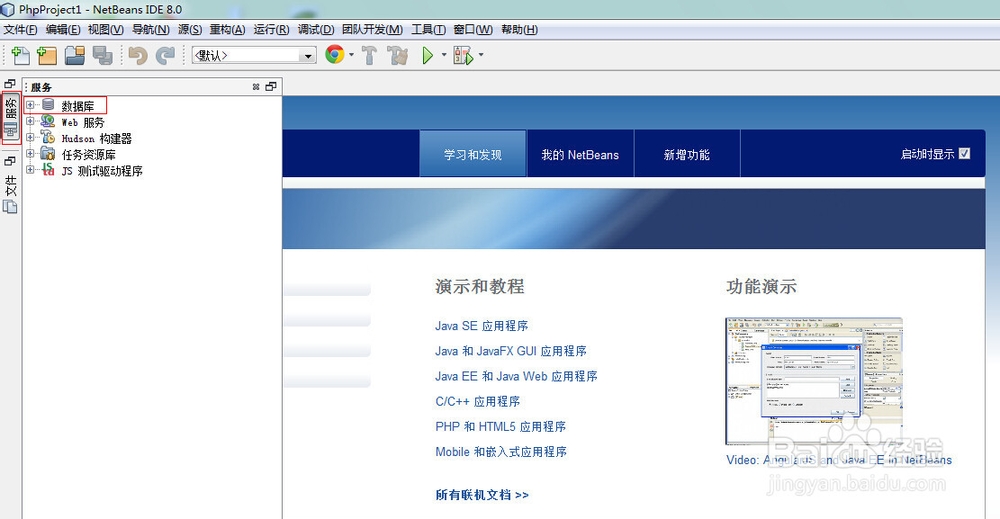Open the 运行(R) menu
The image size is (1000, 519).
point(271,29)
